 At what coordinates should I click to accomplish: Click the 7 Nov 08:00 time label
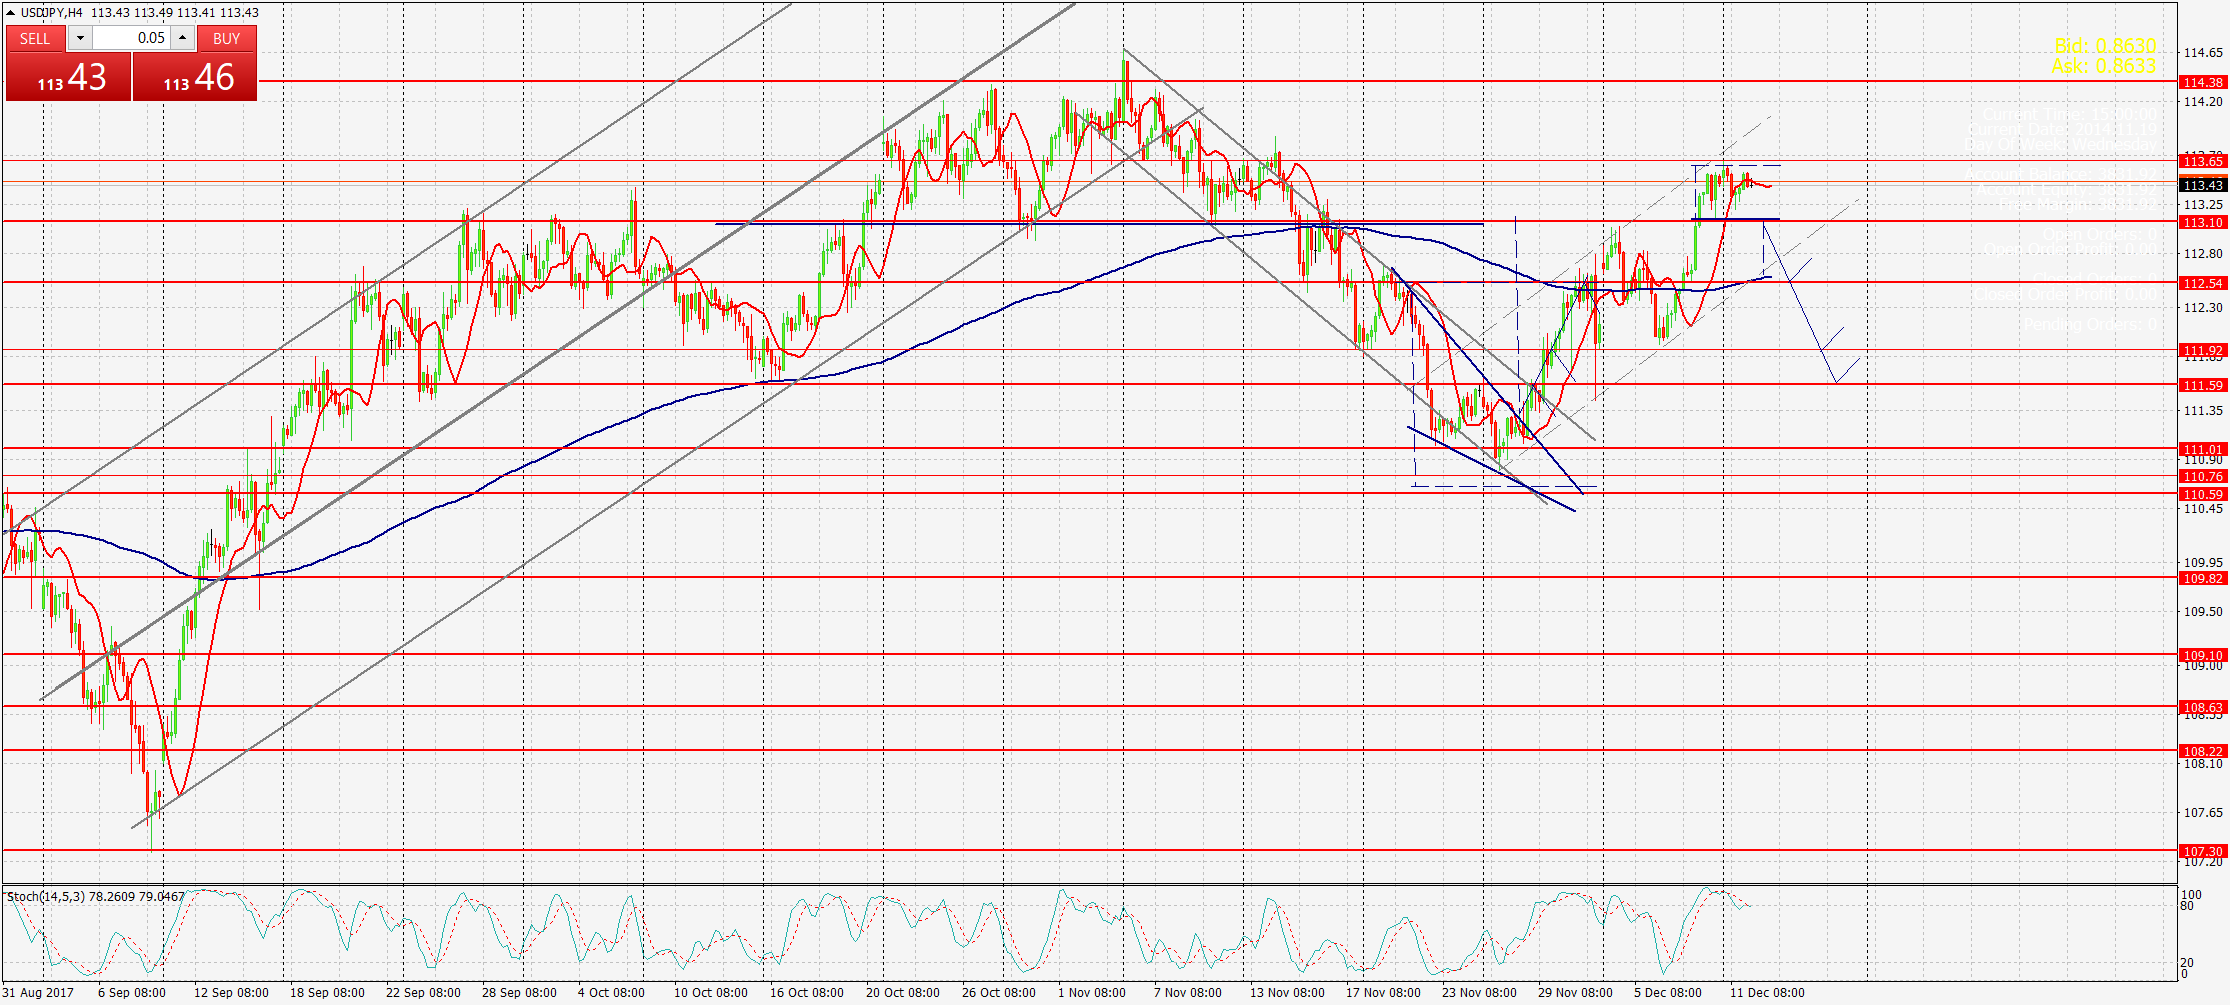pyautogui.click(x=1188, y=993)
